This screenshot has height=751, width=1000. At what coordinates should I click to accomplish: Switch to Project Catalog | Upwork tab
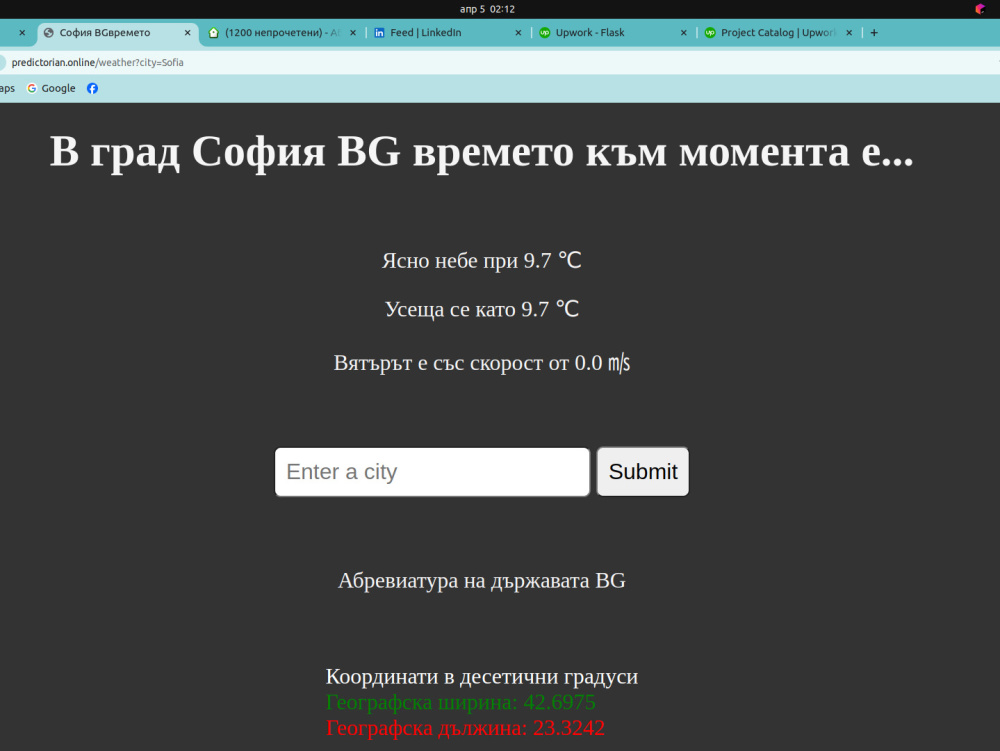(x=777, y=33)
